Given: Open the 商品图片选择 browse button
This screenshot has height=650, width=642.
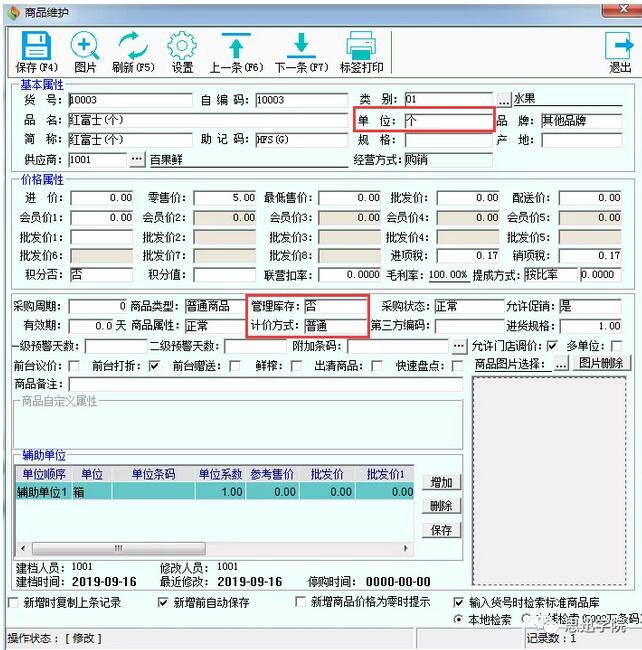Looking at the screenshot, I should pyautogui.click(x=562, y=365).
